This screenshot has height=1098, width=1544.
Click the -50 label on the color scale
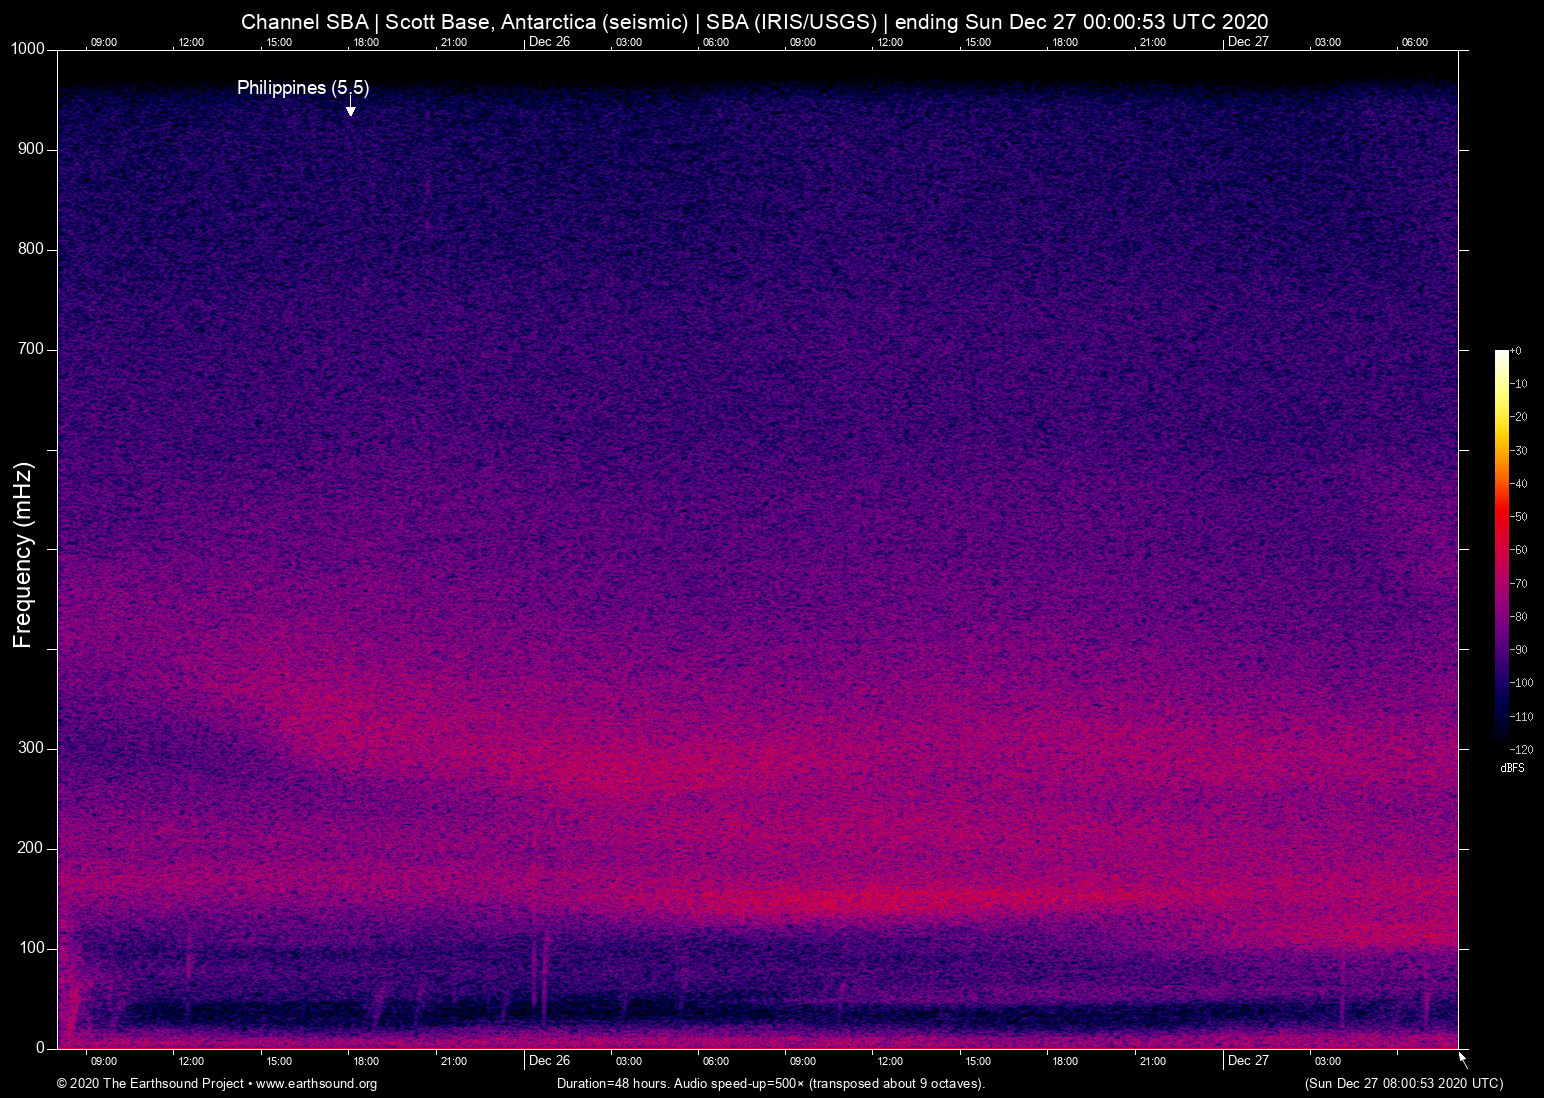coord(1520,517)
